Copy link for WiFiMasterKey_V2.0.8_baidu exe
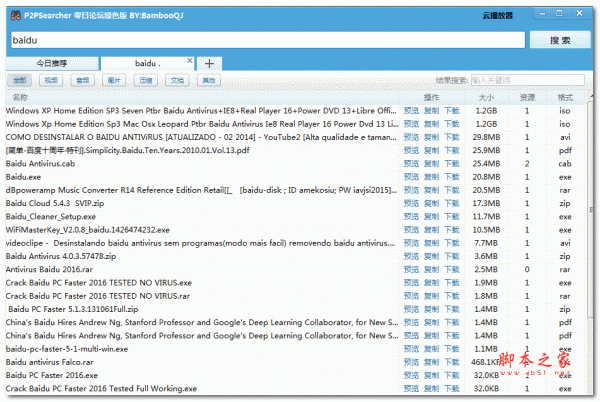This screenshot has width=600, height=402. [x=431, y=229]
